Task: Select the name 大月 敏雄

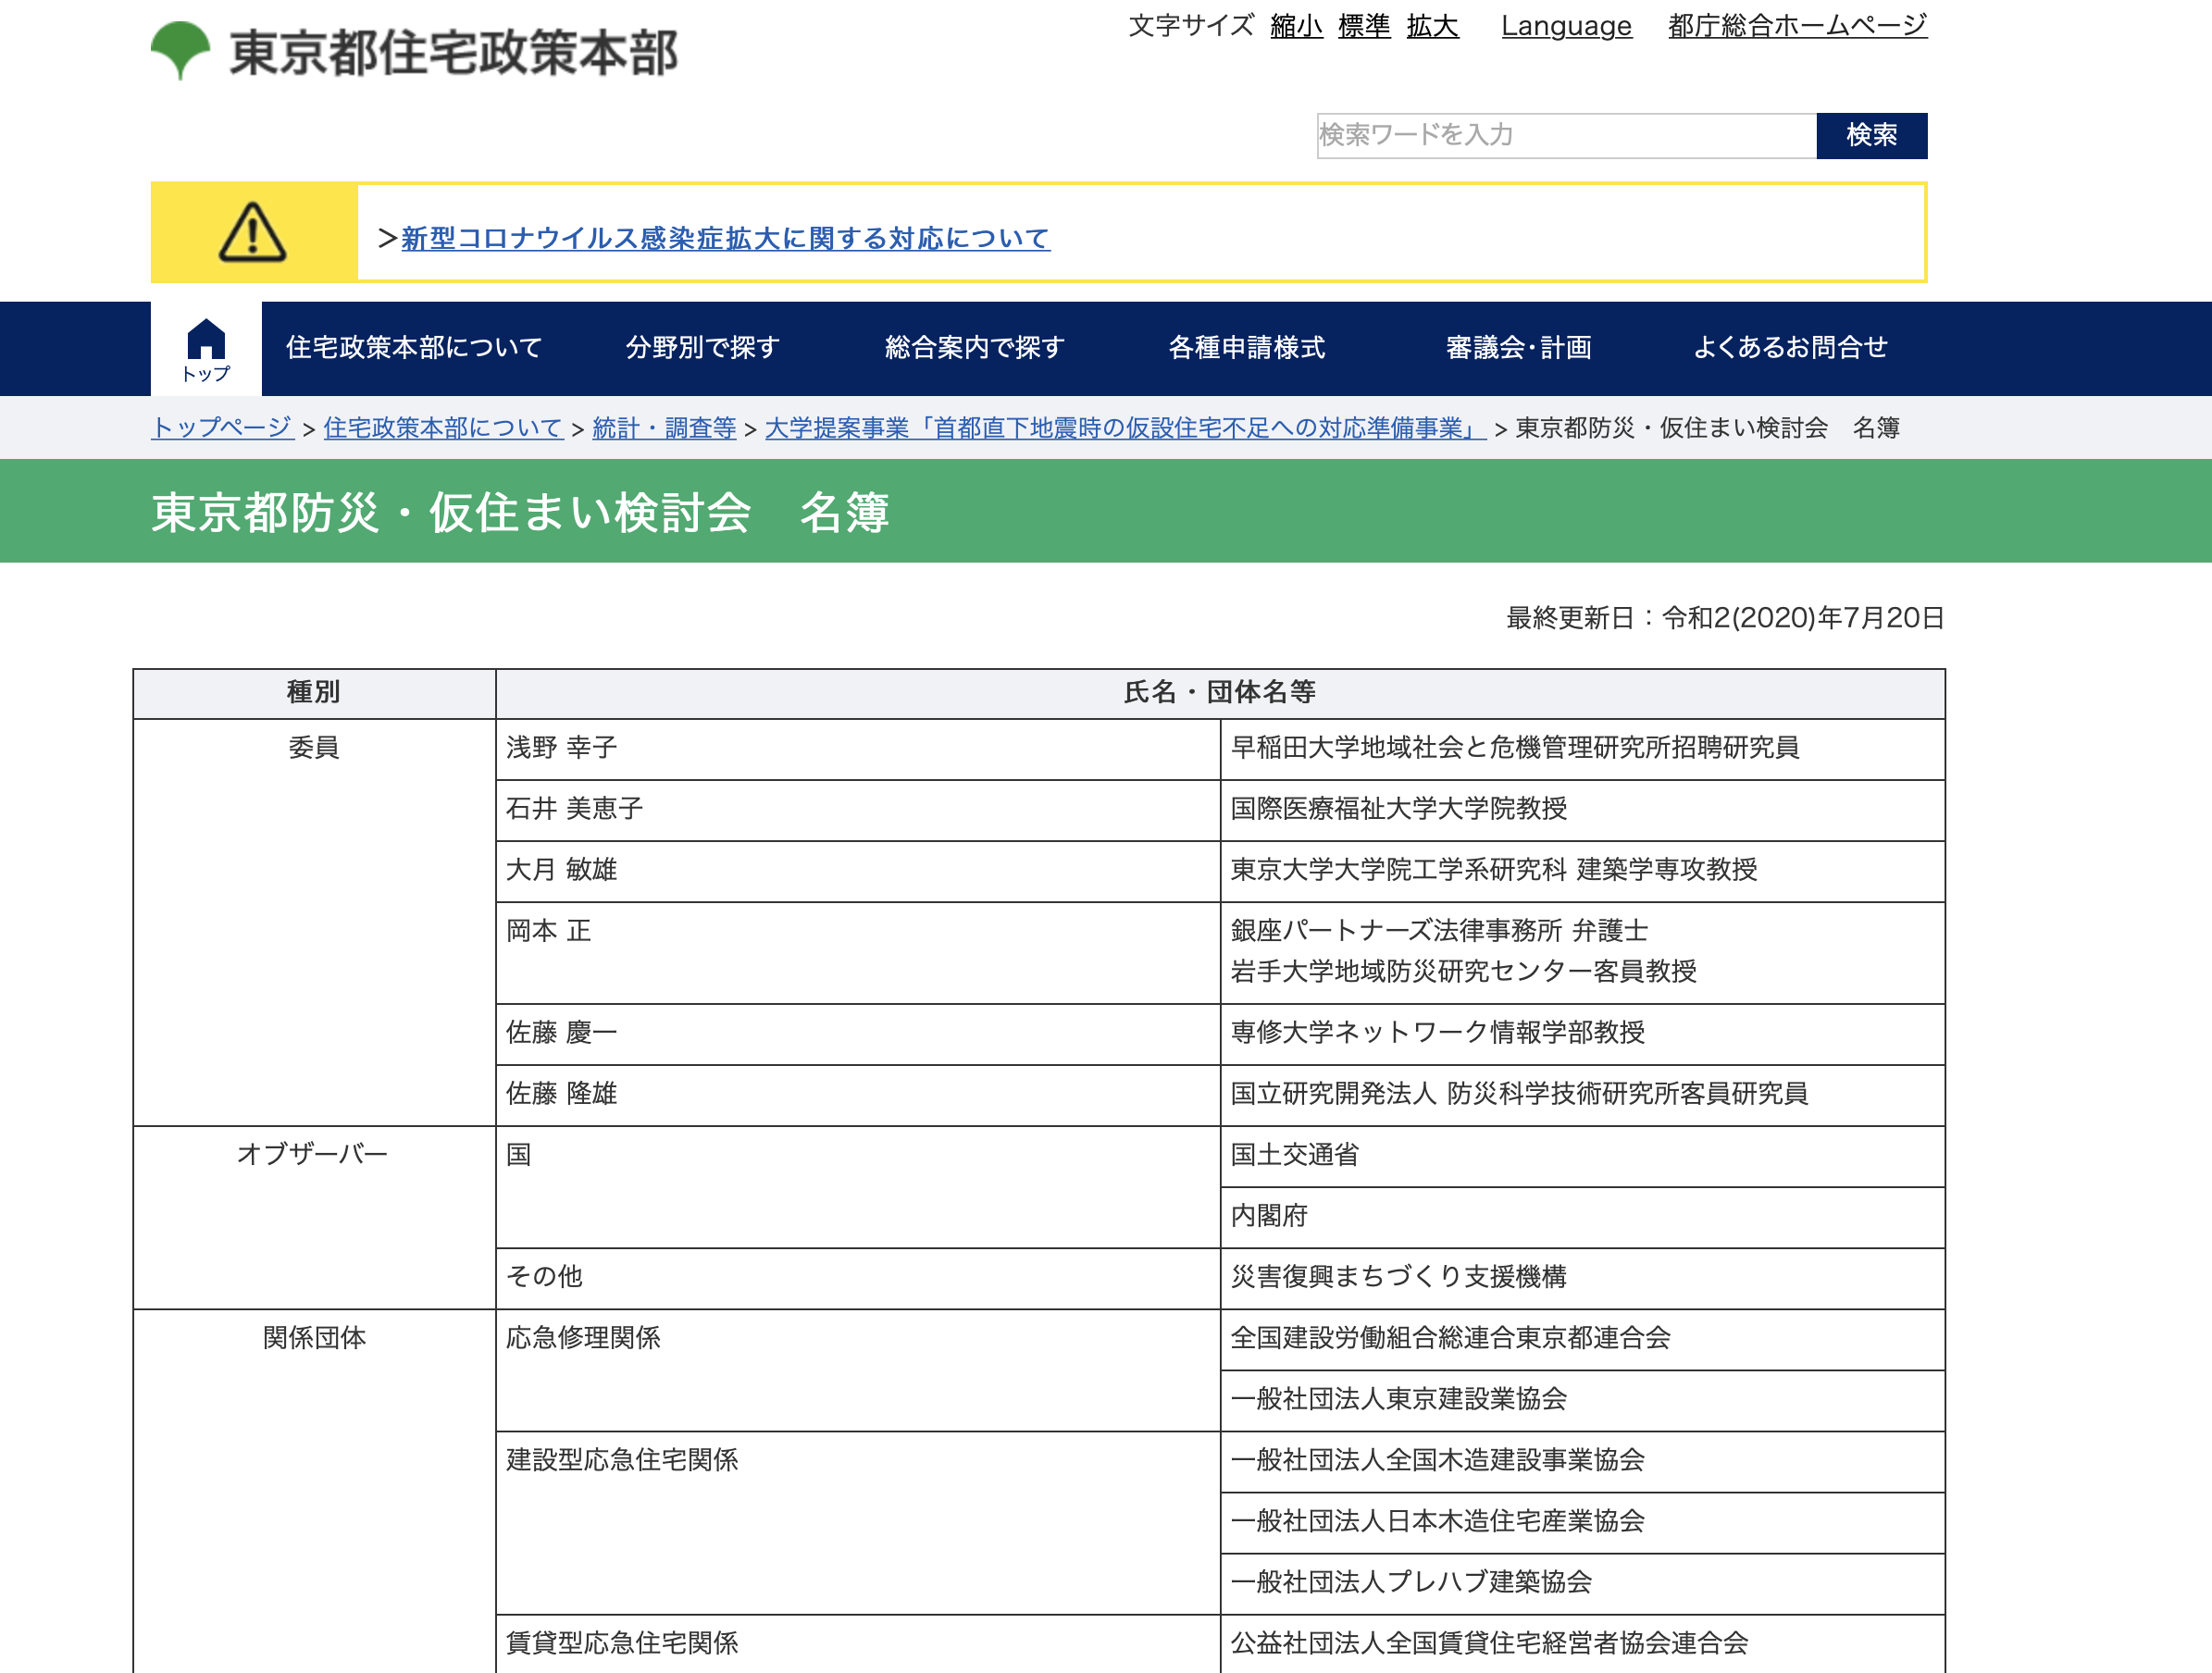Action: [561, 870]
